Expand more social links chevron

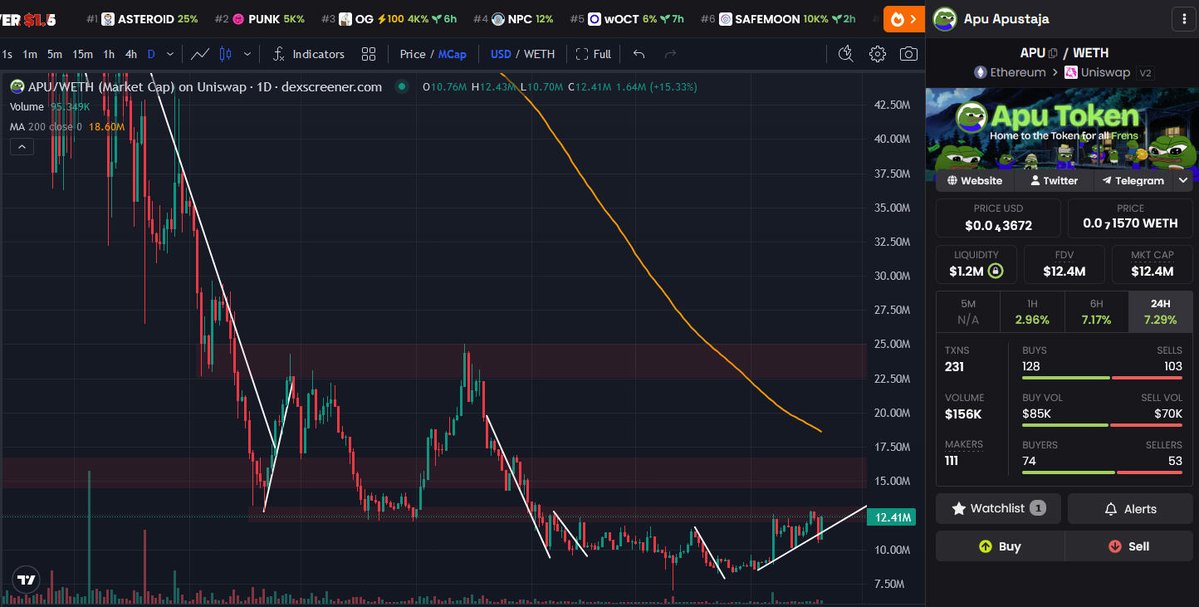coord(1183,181)
